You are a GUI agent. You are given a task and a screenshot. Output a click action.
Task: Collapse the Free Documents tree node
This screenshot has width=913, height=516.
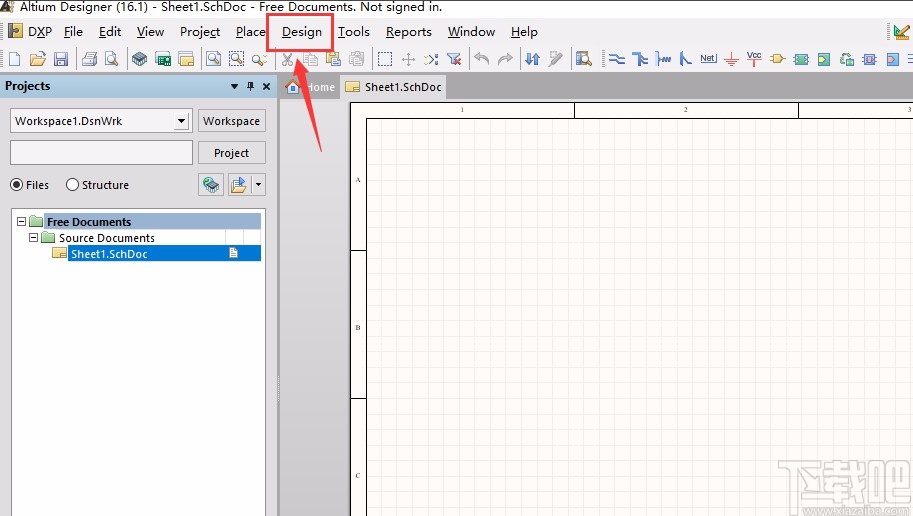point(21,222)
